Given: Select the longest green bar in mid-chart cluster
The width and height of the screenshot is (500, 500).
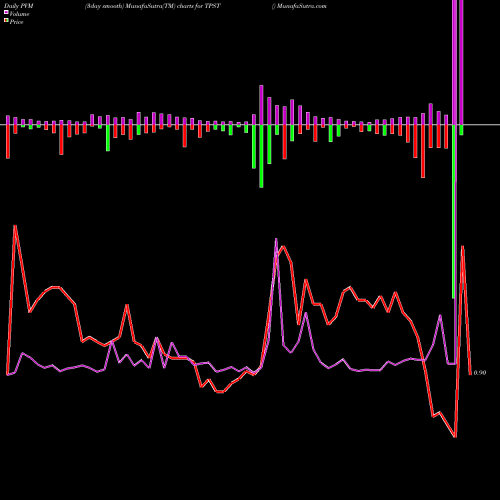Looking at the screenshot, I should point(261,156).
